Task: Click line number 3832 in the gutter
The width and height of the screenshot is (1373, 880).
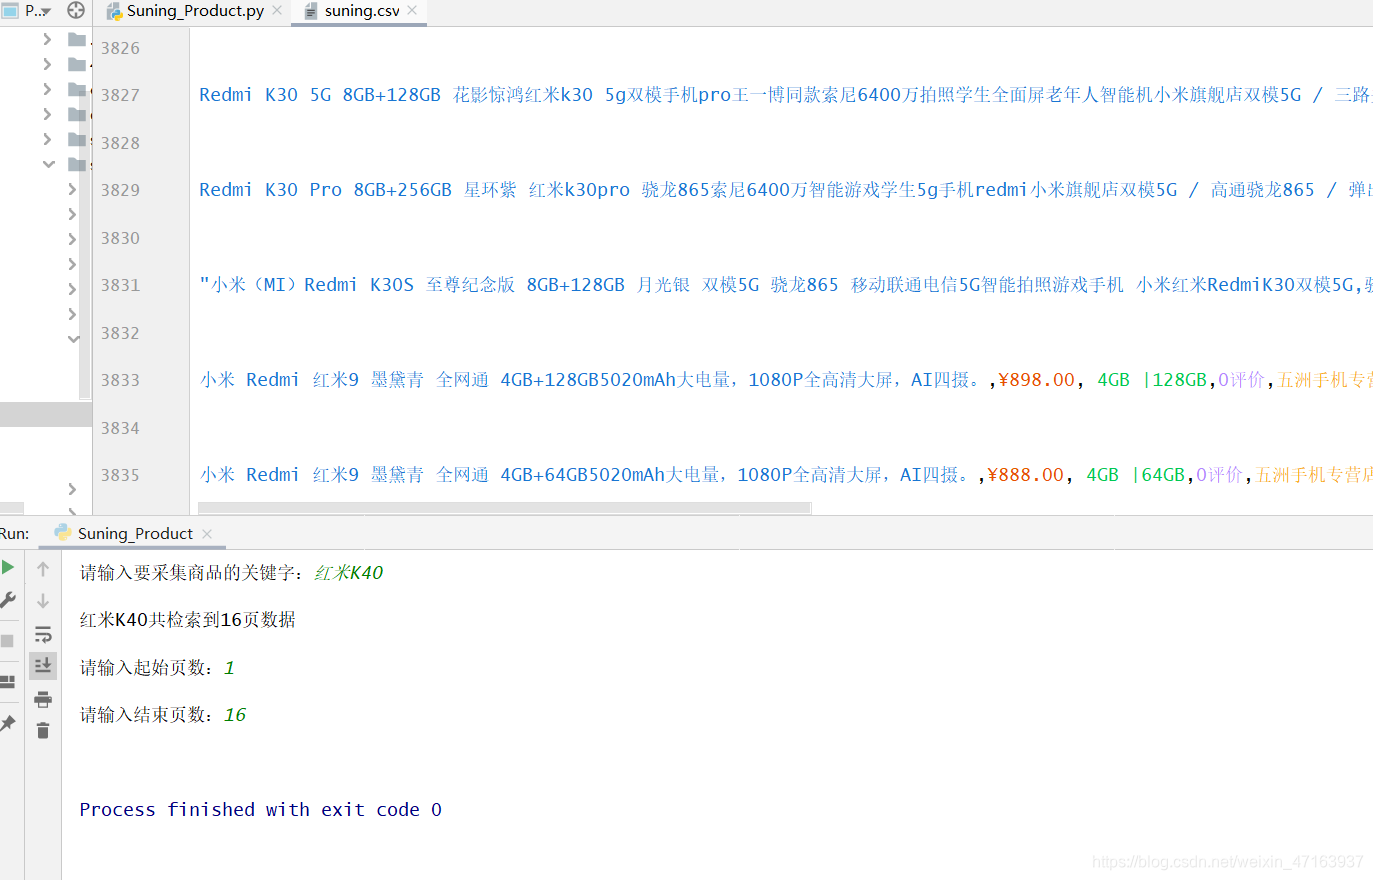Action: pyautogui.click(x=120, y=333)
